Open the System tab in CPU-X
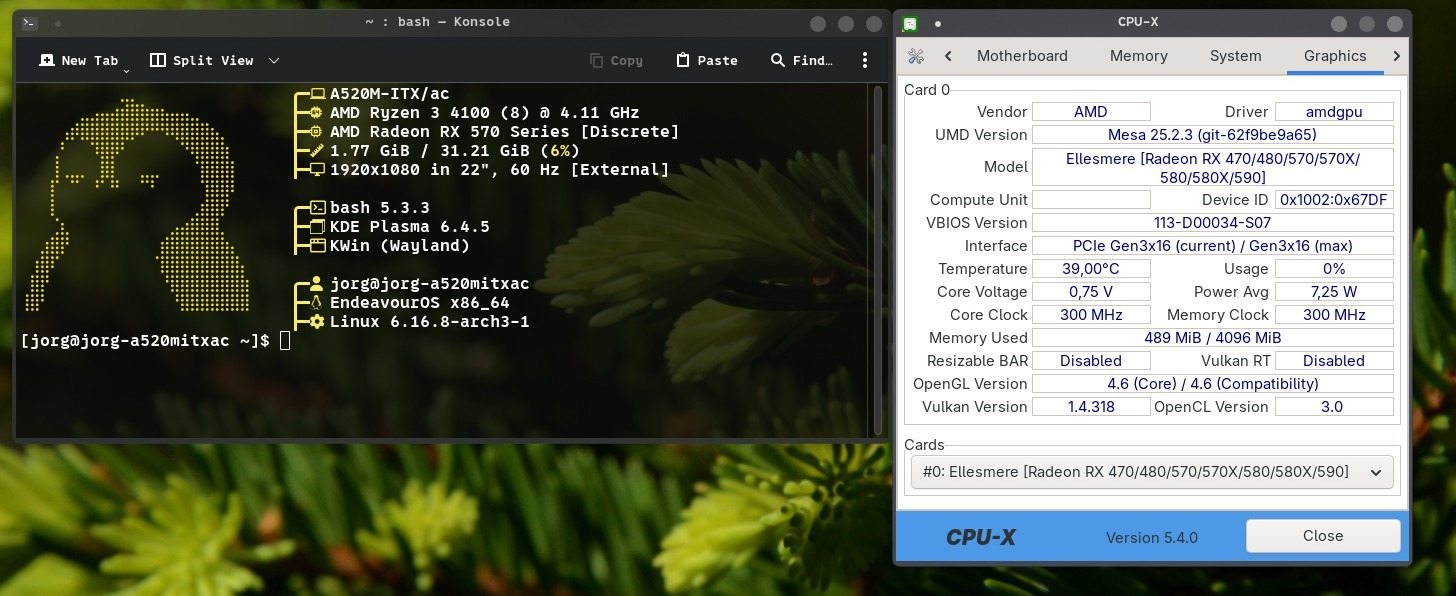The height and width of the screenshot is (596, 1456). coord(1235,56)
